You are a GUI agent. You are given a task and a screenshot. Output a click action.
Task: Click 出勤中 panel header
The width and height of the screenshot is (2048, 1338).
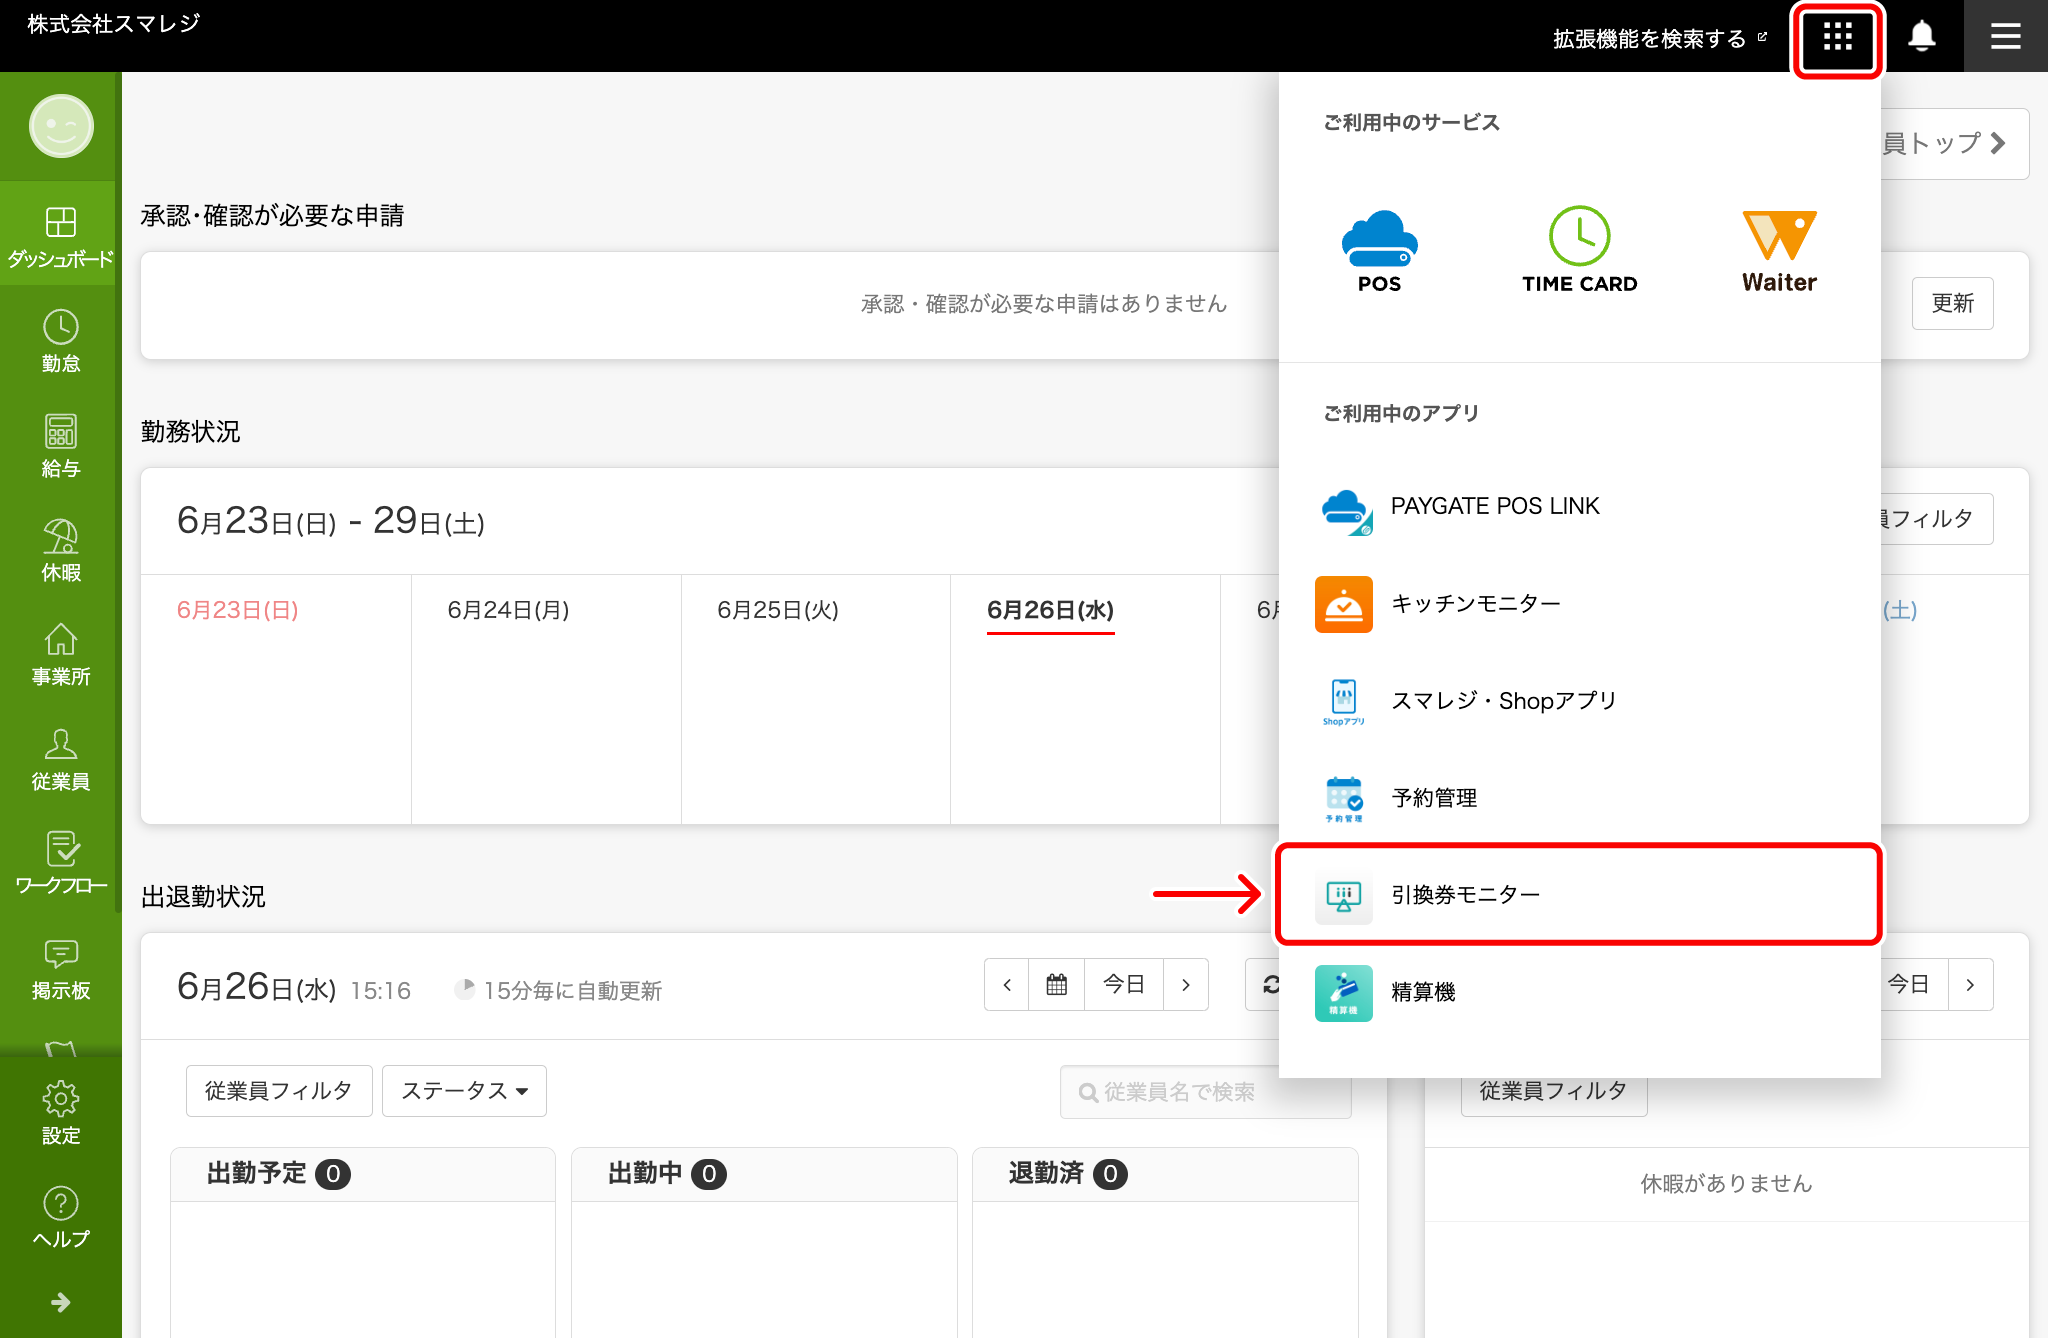pos(764,1174)
